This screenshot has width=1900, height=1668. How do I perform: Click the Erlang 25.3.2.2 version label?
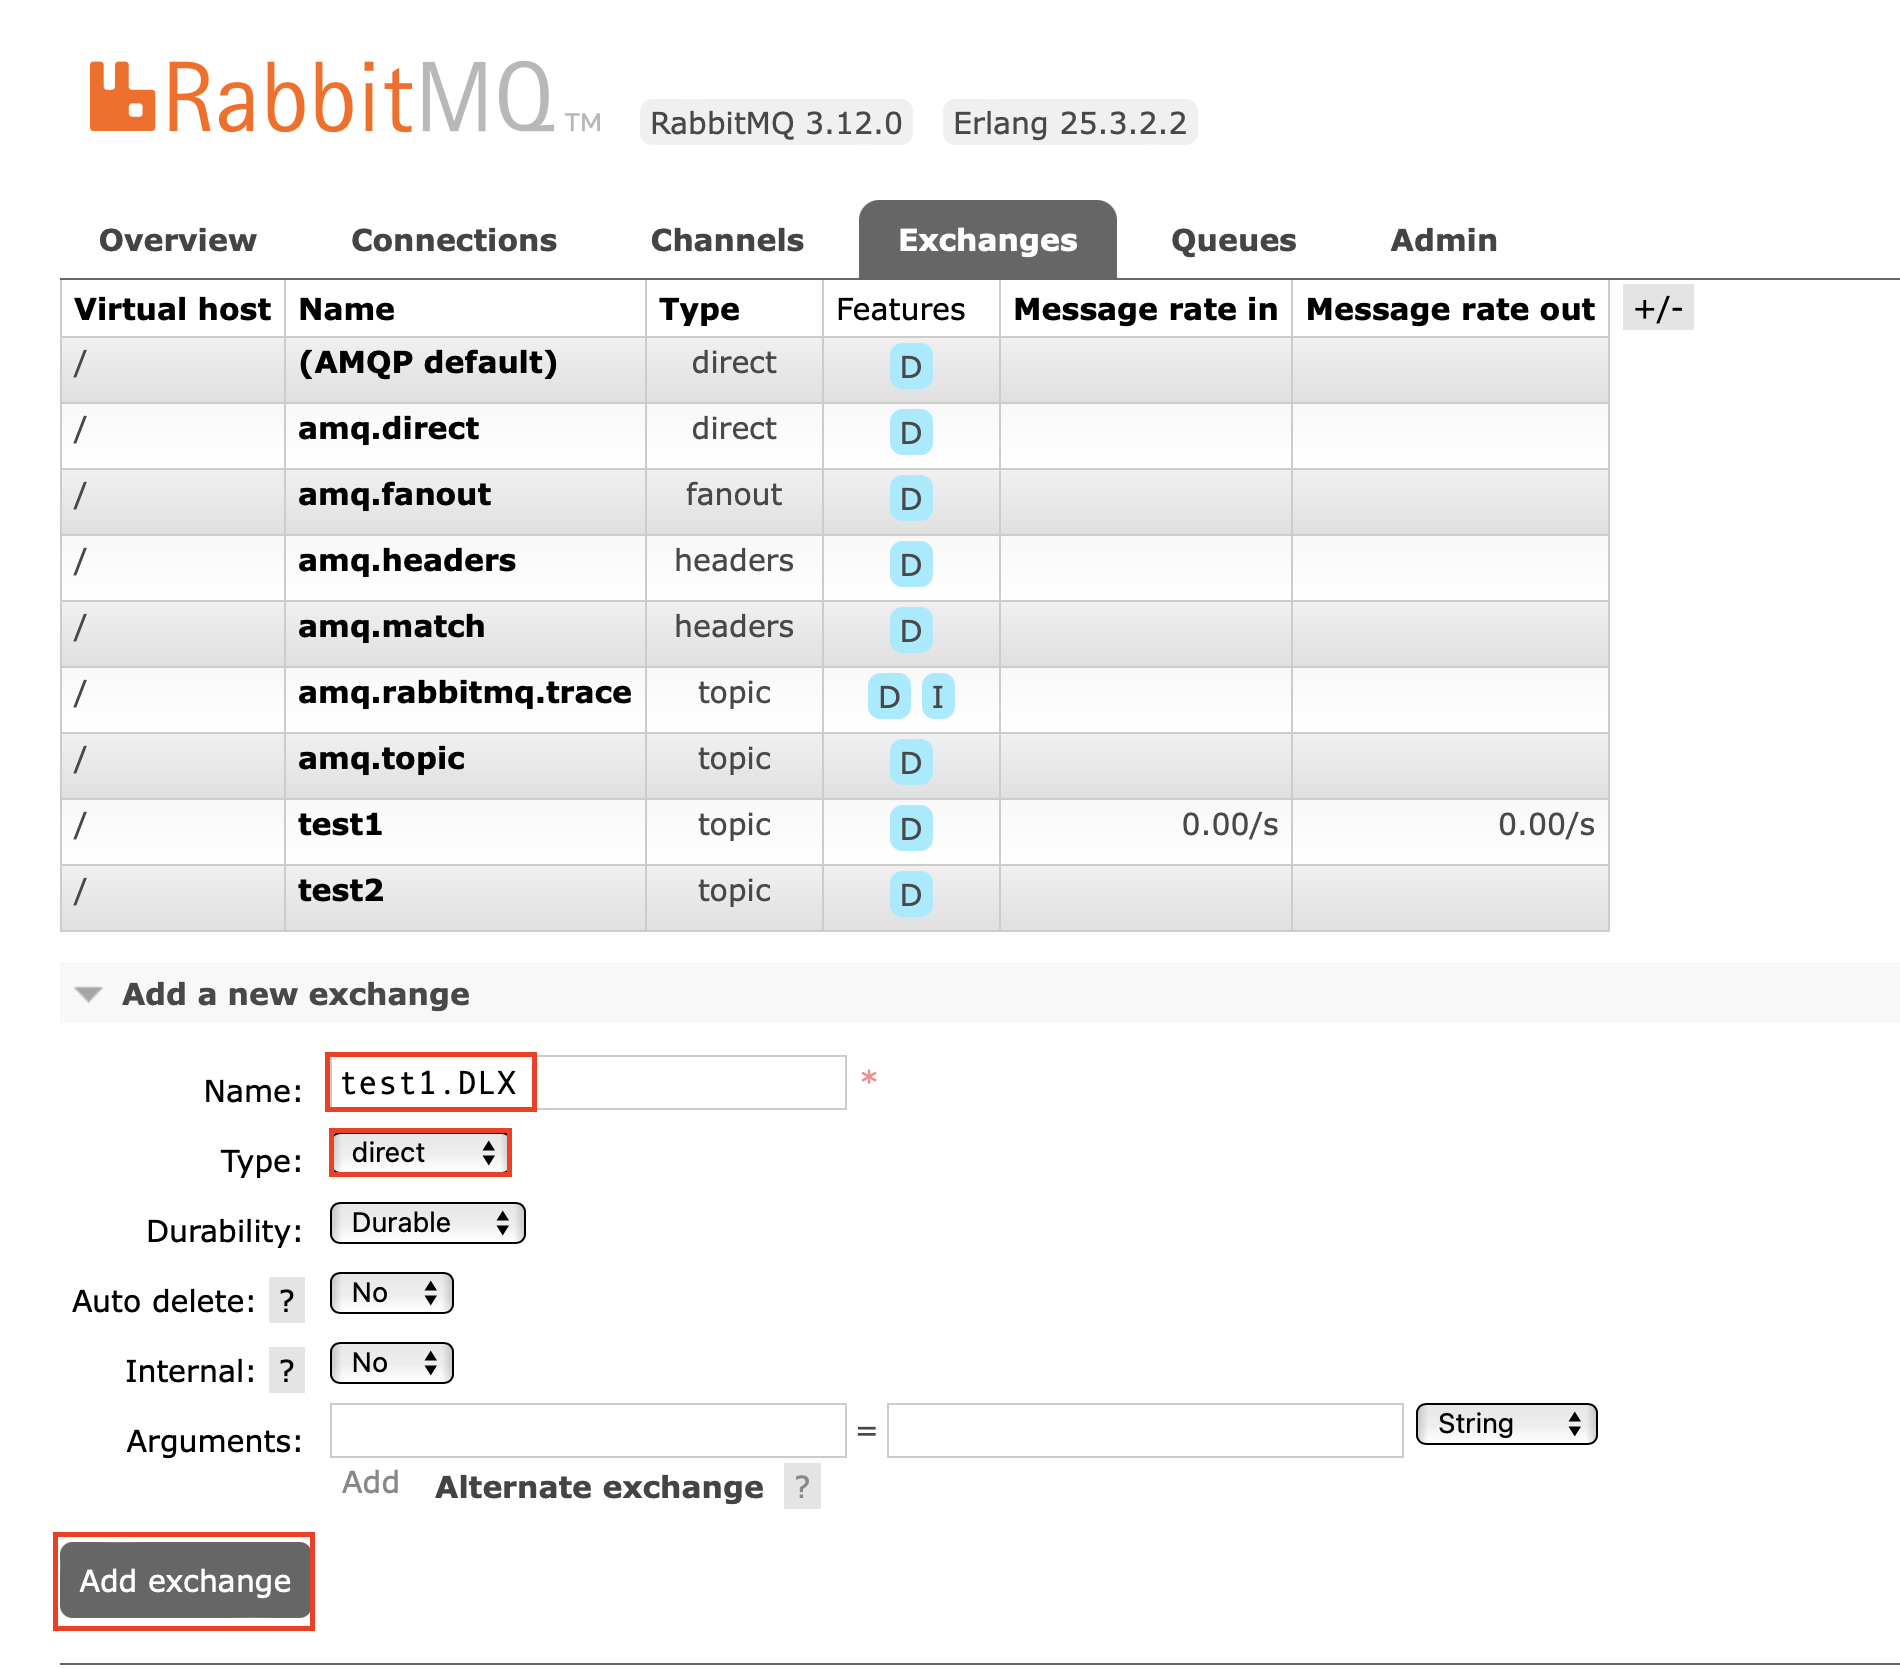point(1070,122)
